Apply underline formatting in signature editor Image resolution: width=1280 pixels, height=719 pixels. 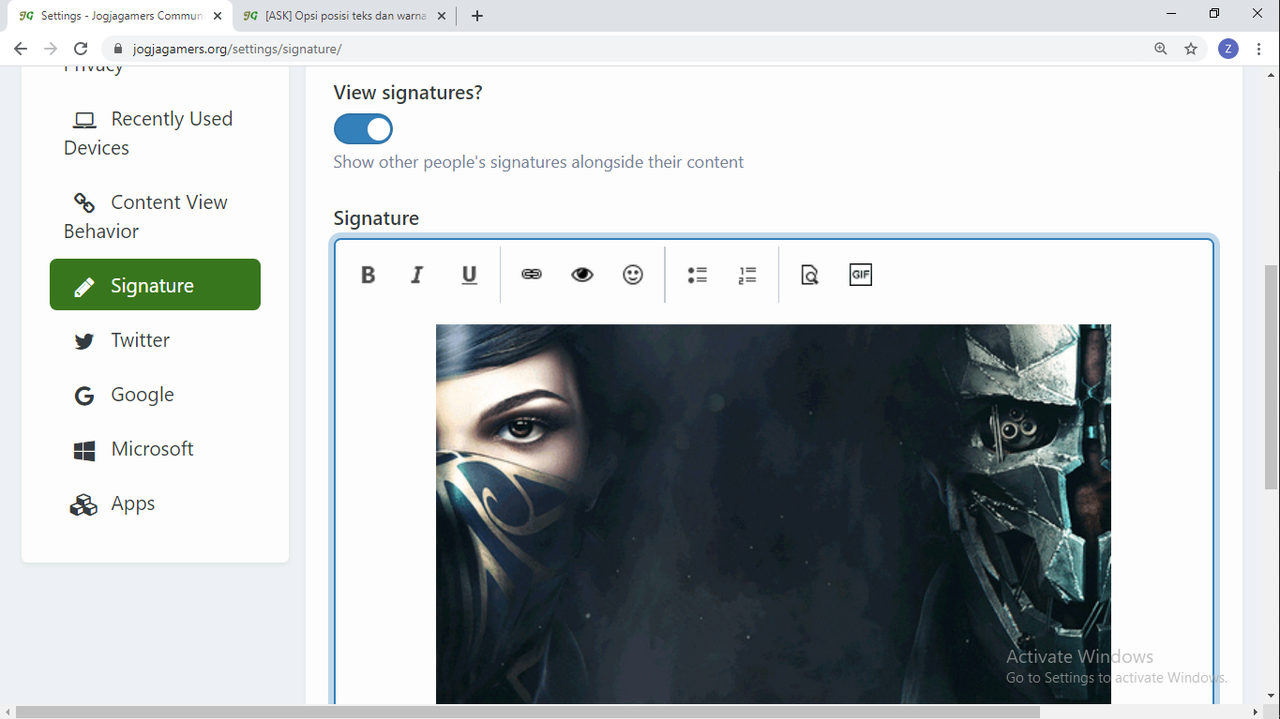coord(469,275)
